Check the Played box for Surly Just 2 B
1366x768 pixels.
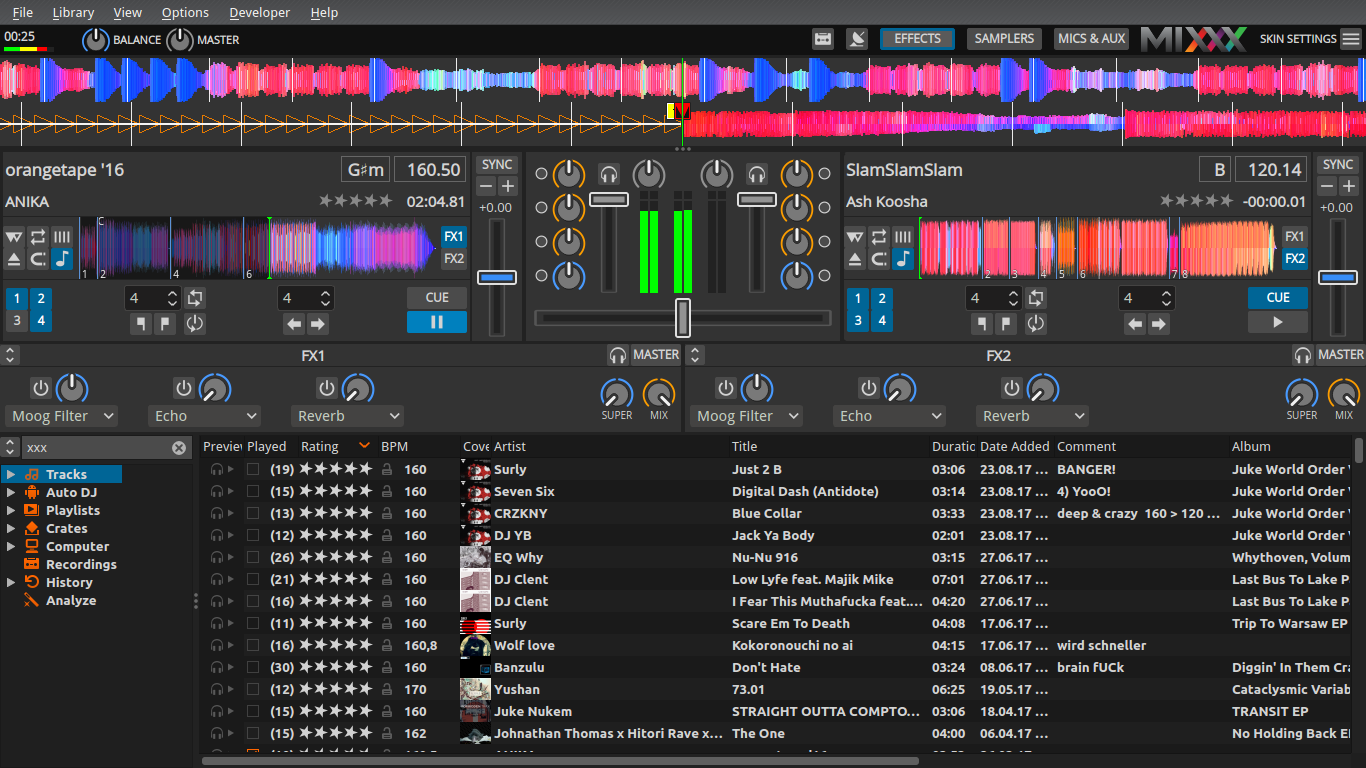click(x=253, y=469)
